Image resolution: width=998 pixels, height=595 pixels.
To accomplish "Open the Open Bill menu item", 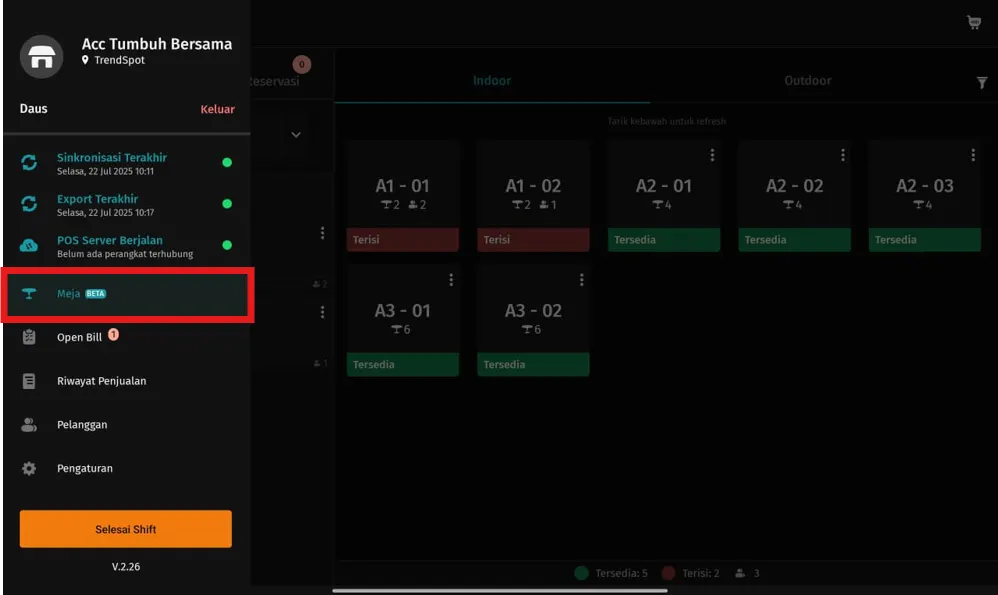I will pyautogui.click(x=80, y=338).
